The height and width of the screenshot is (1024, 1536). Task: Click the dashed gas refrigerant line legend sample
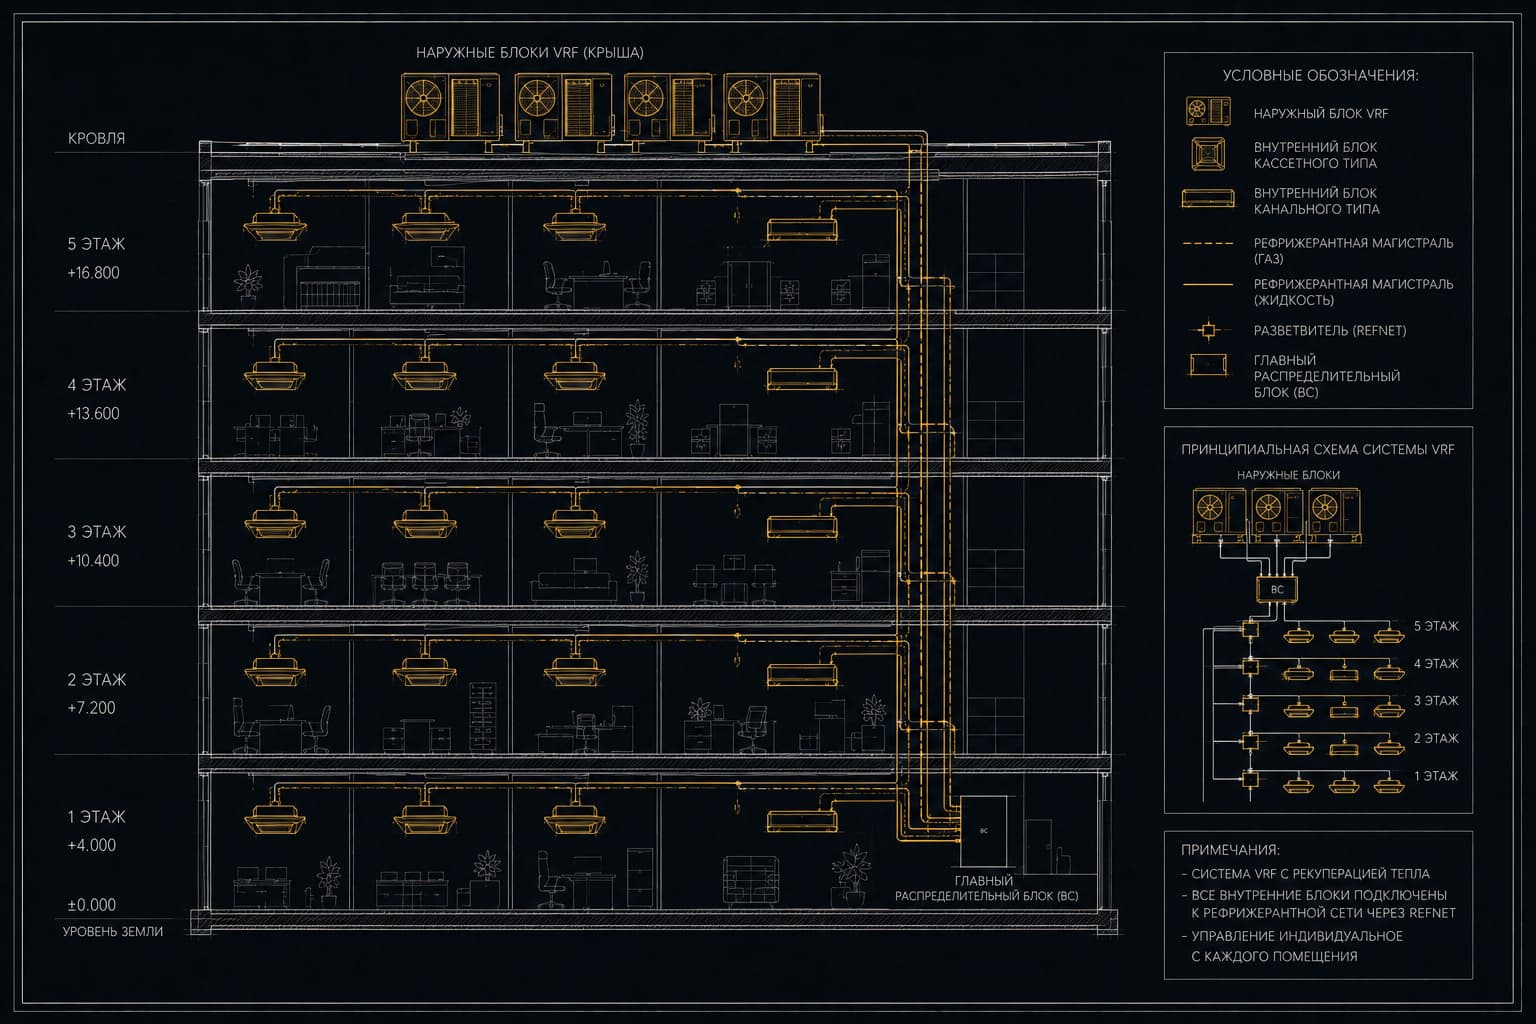[x=1208, y=243]
